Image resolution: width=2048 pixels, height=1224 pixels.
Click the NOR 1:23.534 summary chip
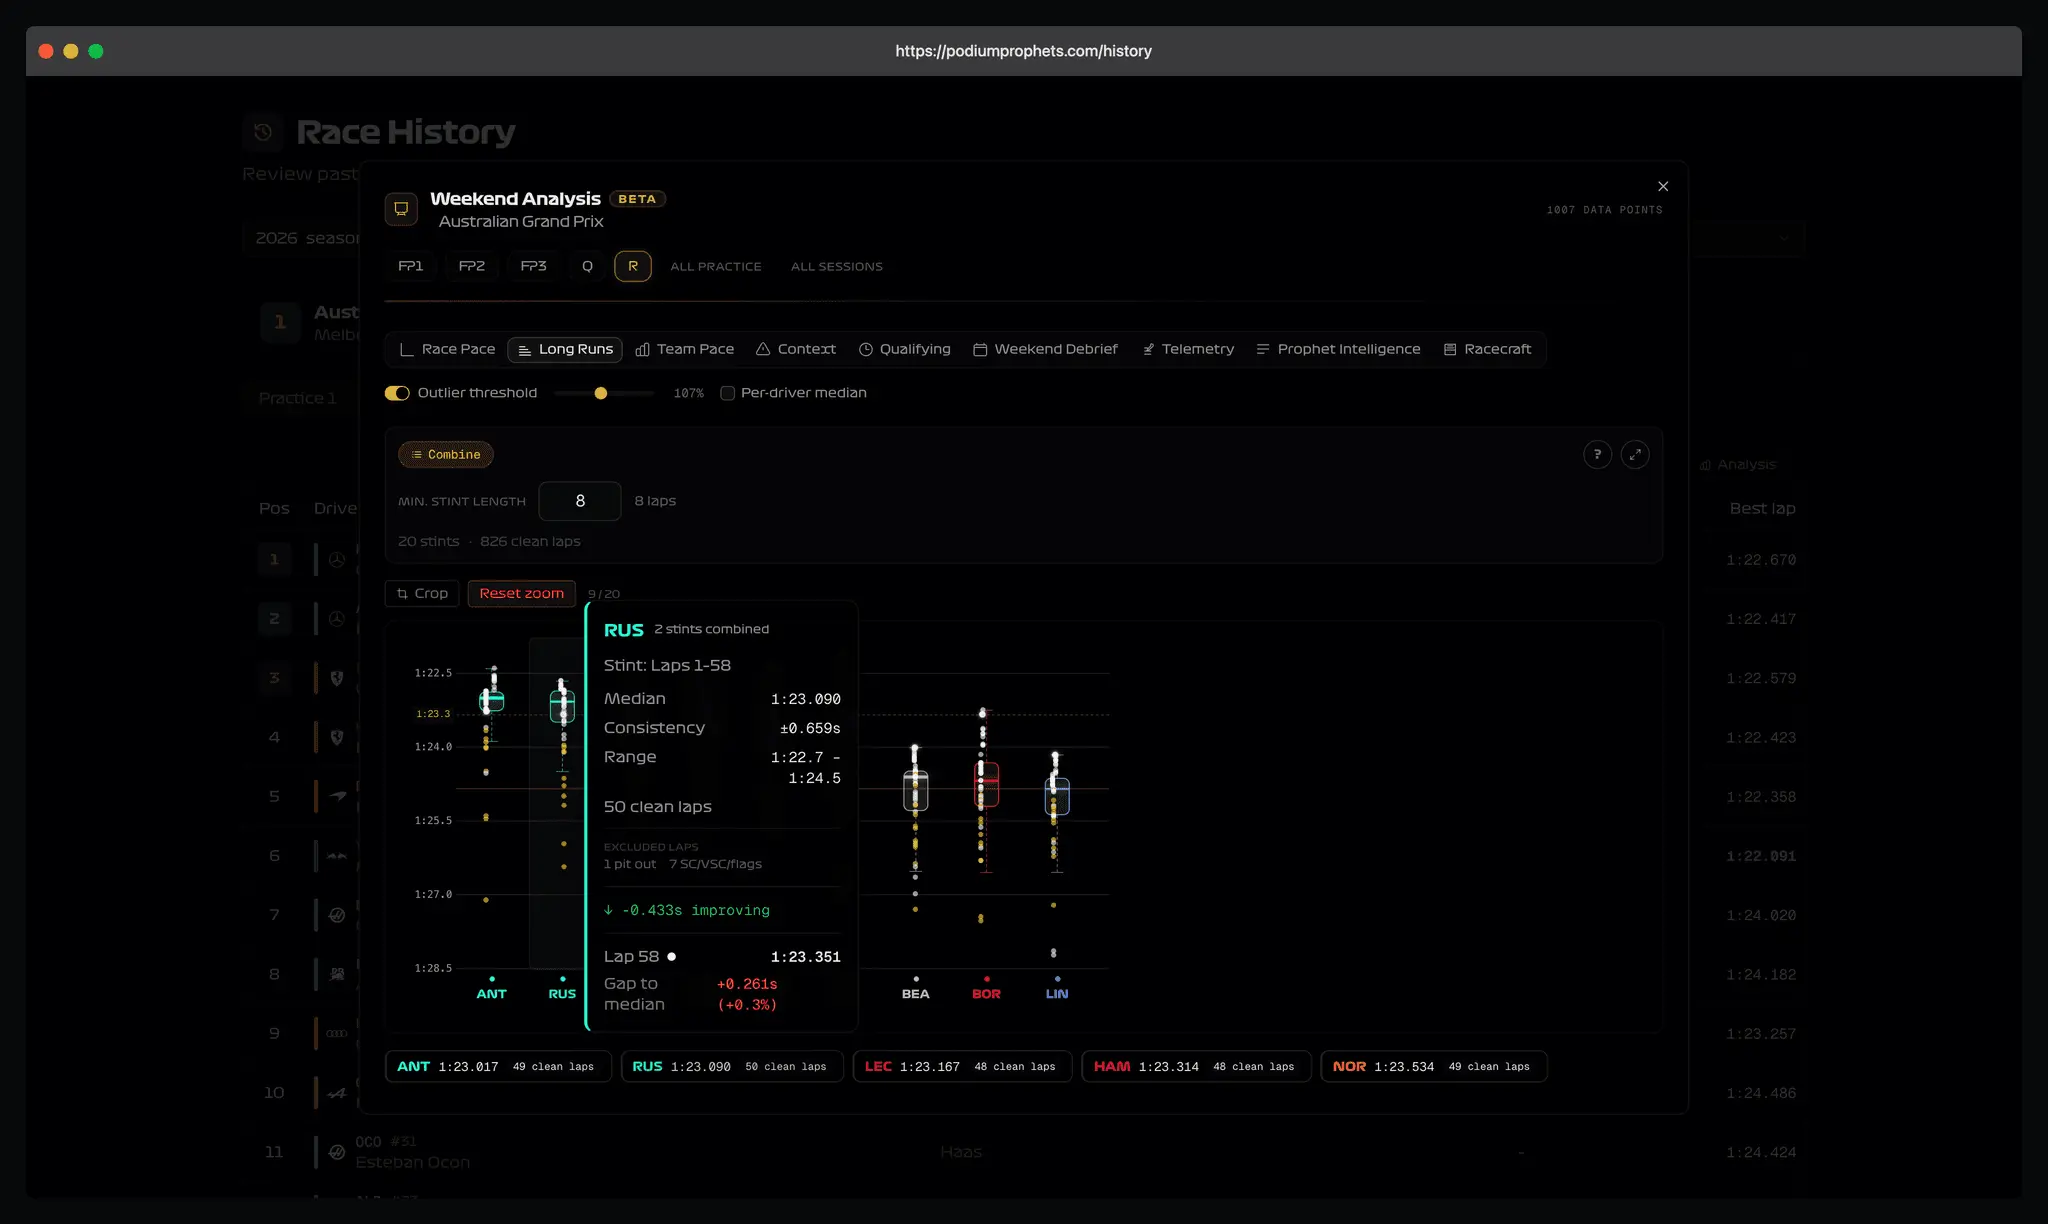(1433, 1066)
